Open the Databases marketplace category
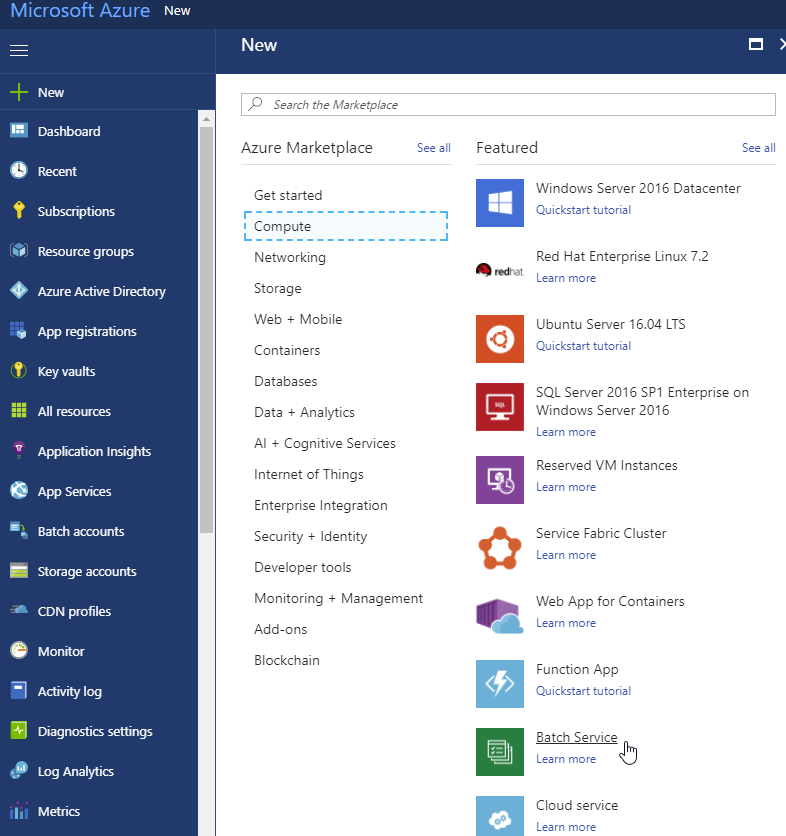Image resolution: width=786 pixels, height=836 pixels. click(286, 382)
